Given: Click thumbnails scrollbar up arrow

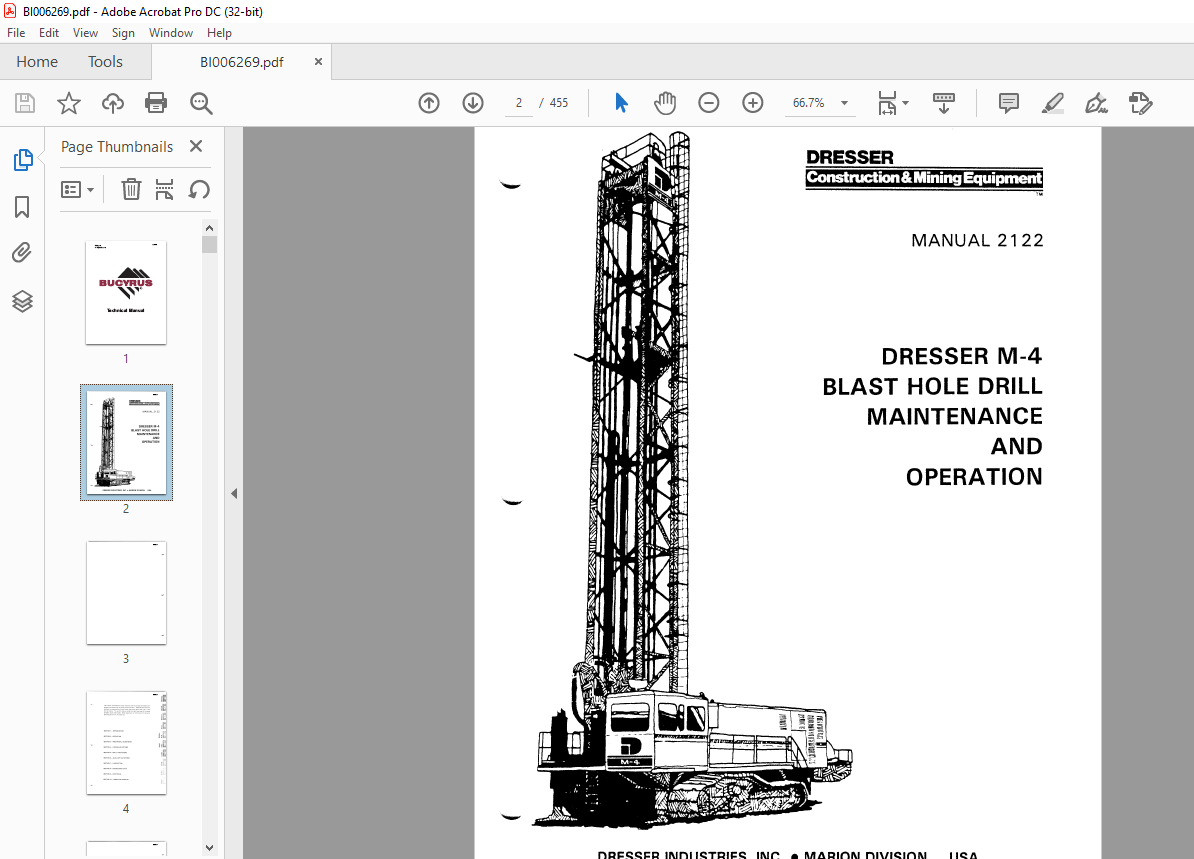Looking at the screenshot, I should 209,228.
